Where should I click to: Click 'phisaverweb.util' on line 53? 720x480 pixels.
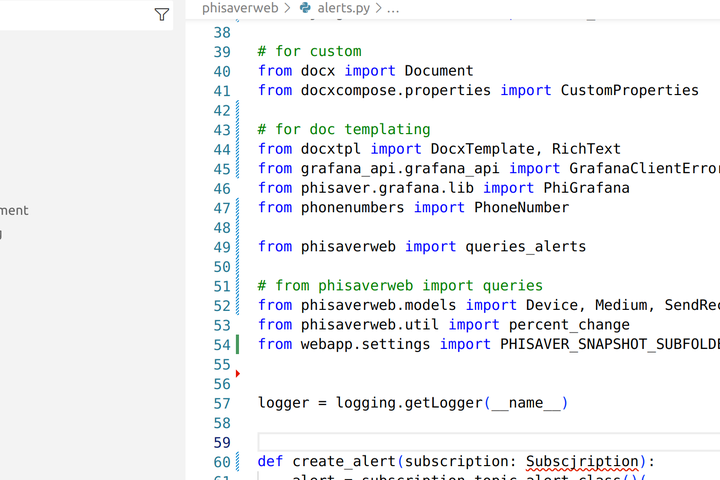coord(370,325)
